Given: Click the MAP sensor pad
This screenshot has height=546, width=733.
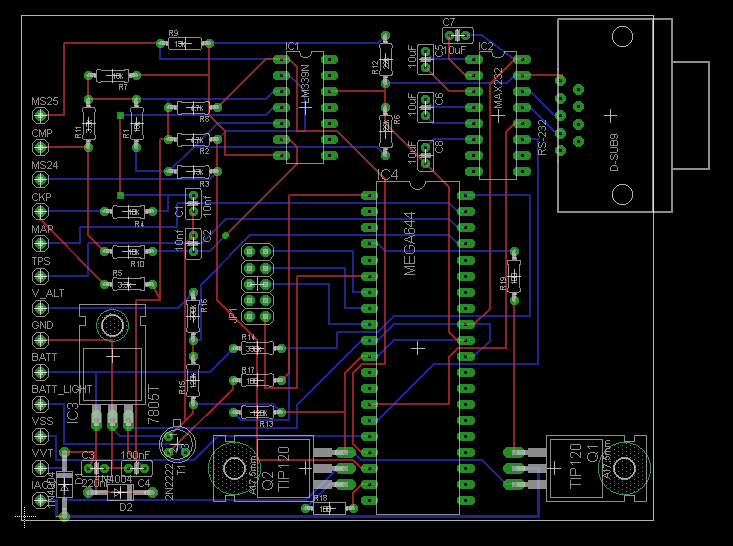Looking at the screenshot, I should click(40, 244).
